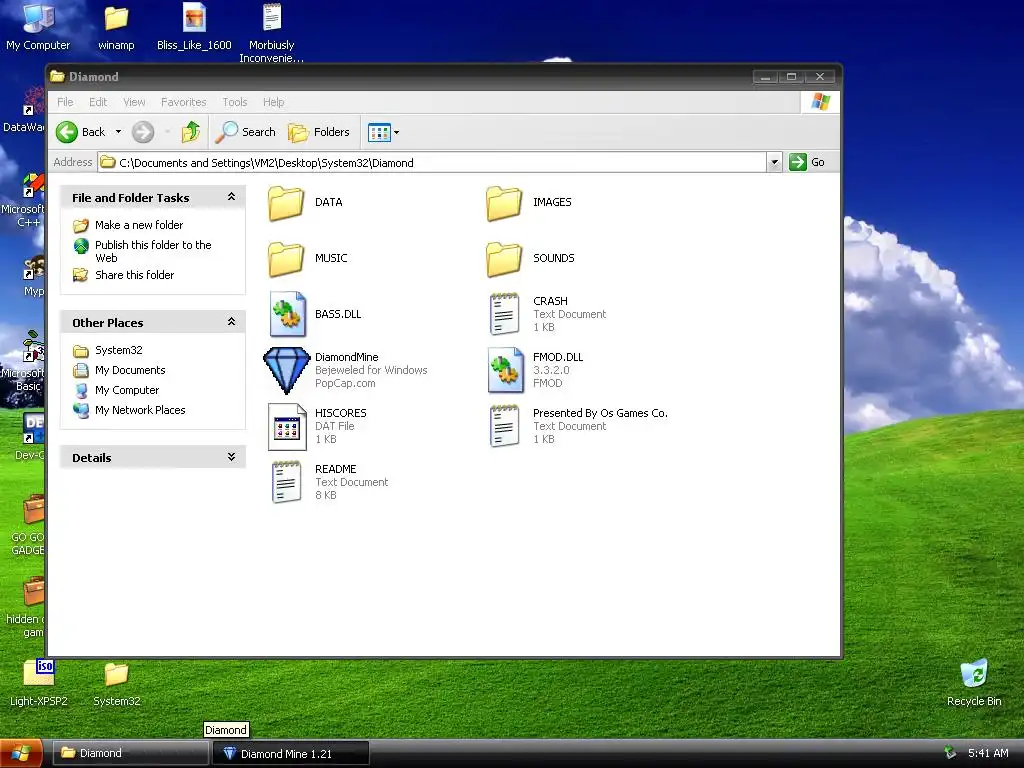Select the DiamondMine diamond application icon
The image size is (1024, 768).
click(x=287, y=370)
